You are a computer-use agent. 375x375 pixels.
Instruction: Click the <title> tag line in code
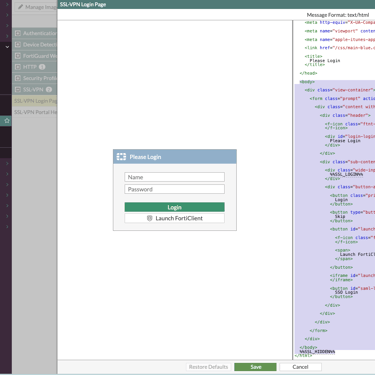click(313, 56)
